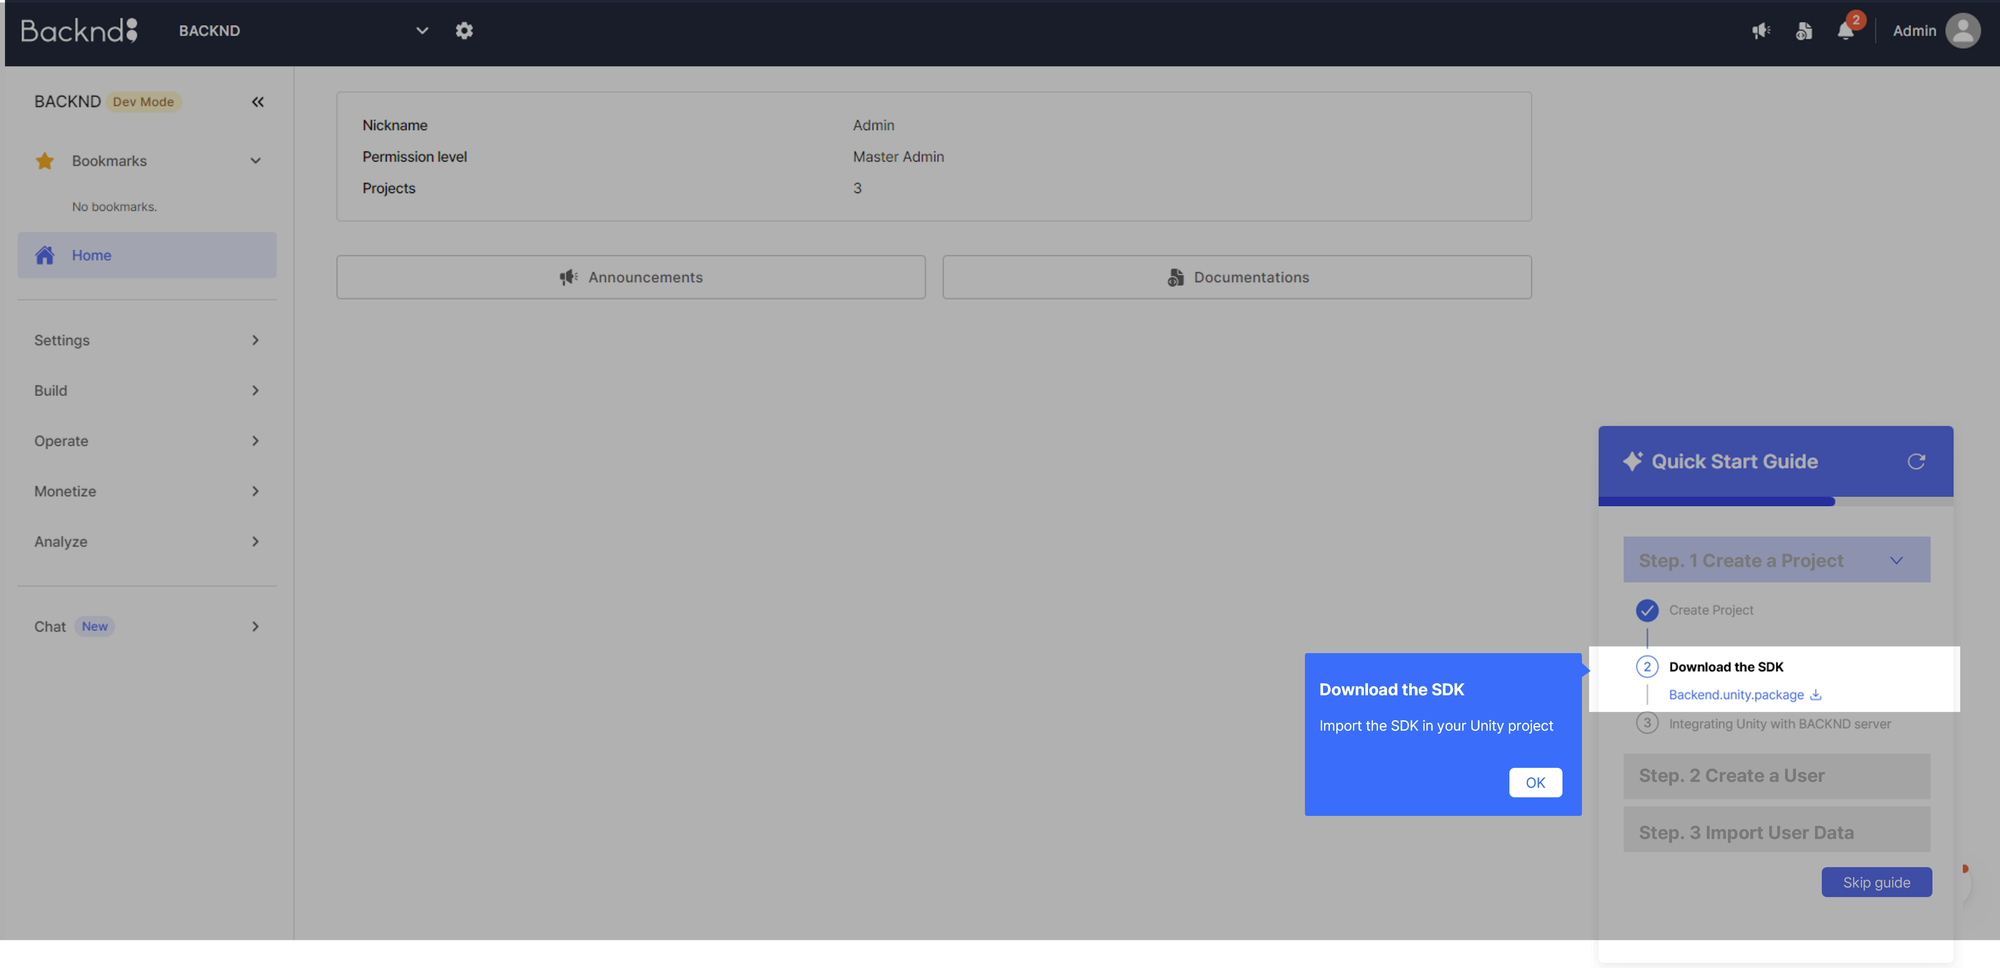Expand the Build menu
The image size is (2000, 968).
tap(146, 391)
